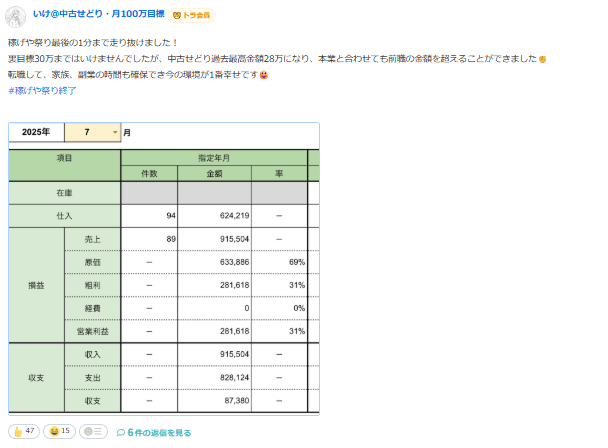The height and width of the screenshot is (448, 608).
Task: Click the 指定年月 header cell
Action: [x=214, y=158]
